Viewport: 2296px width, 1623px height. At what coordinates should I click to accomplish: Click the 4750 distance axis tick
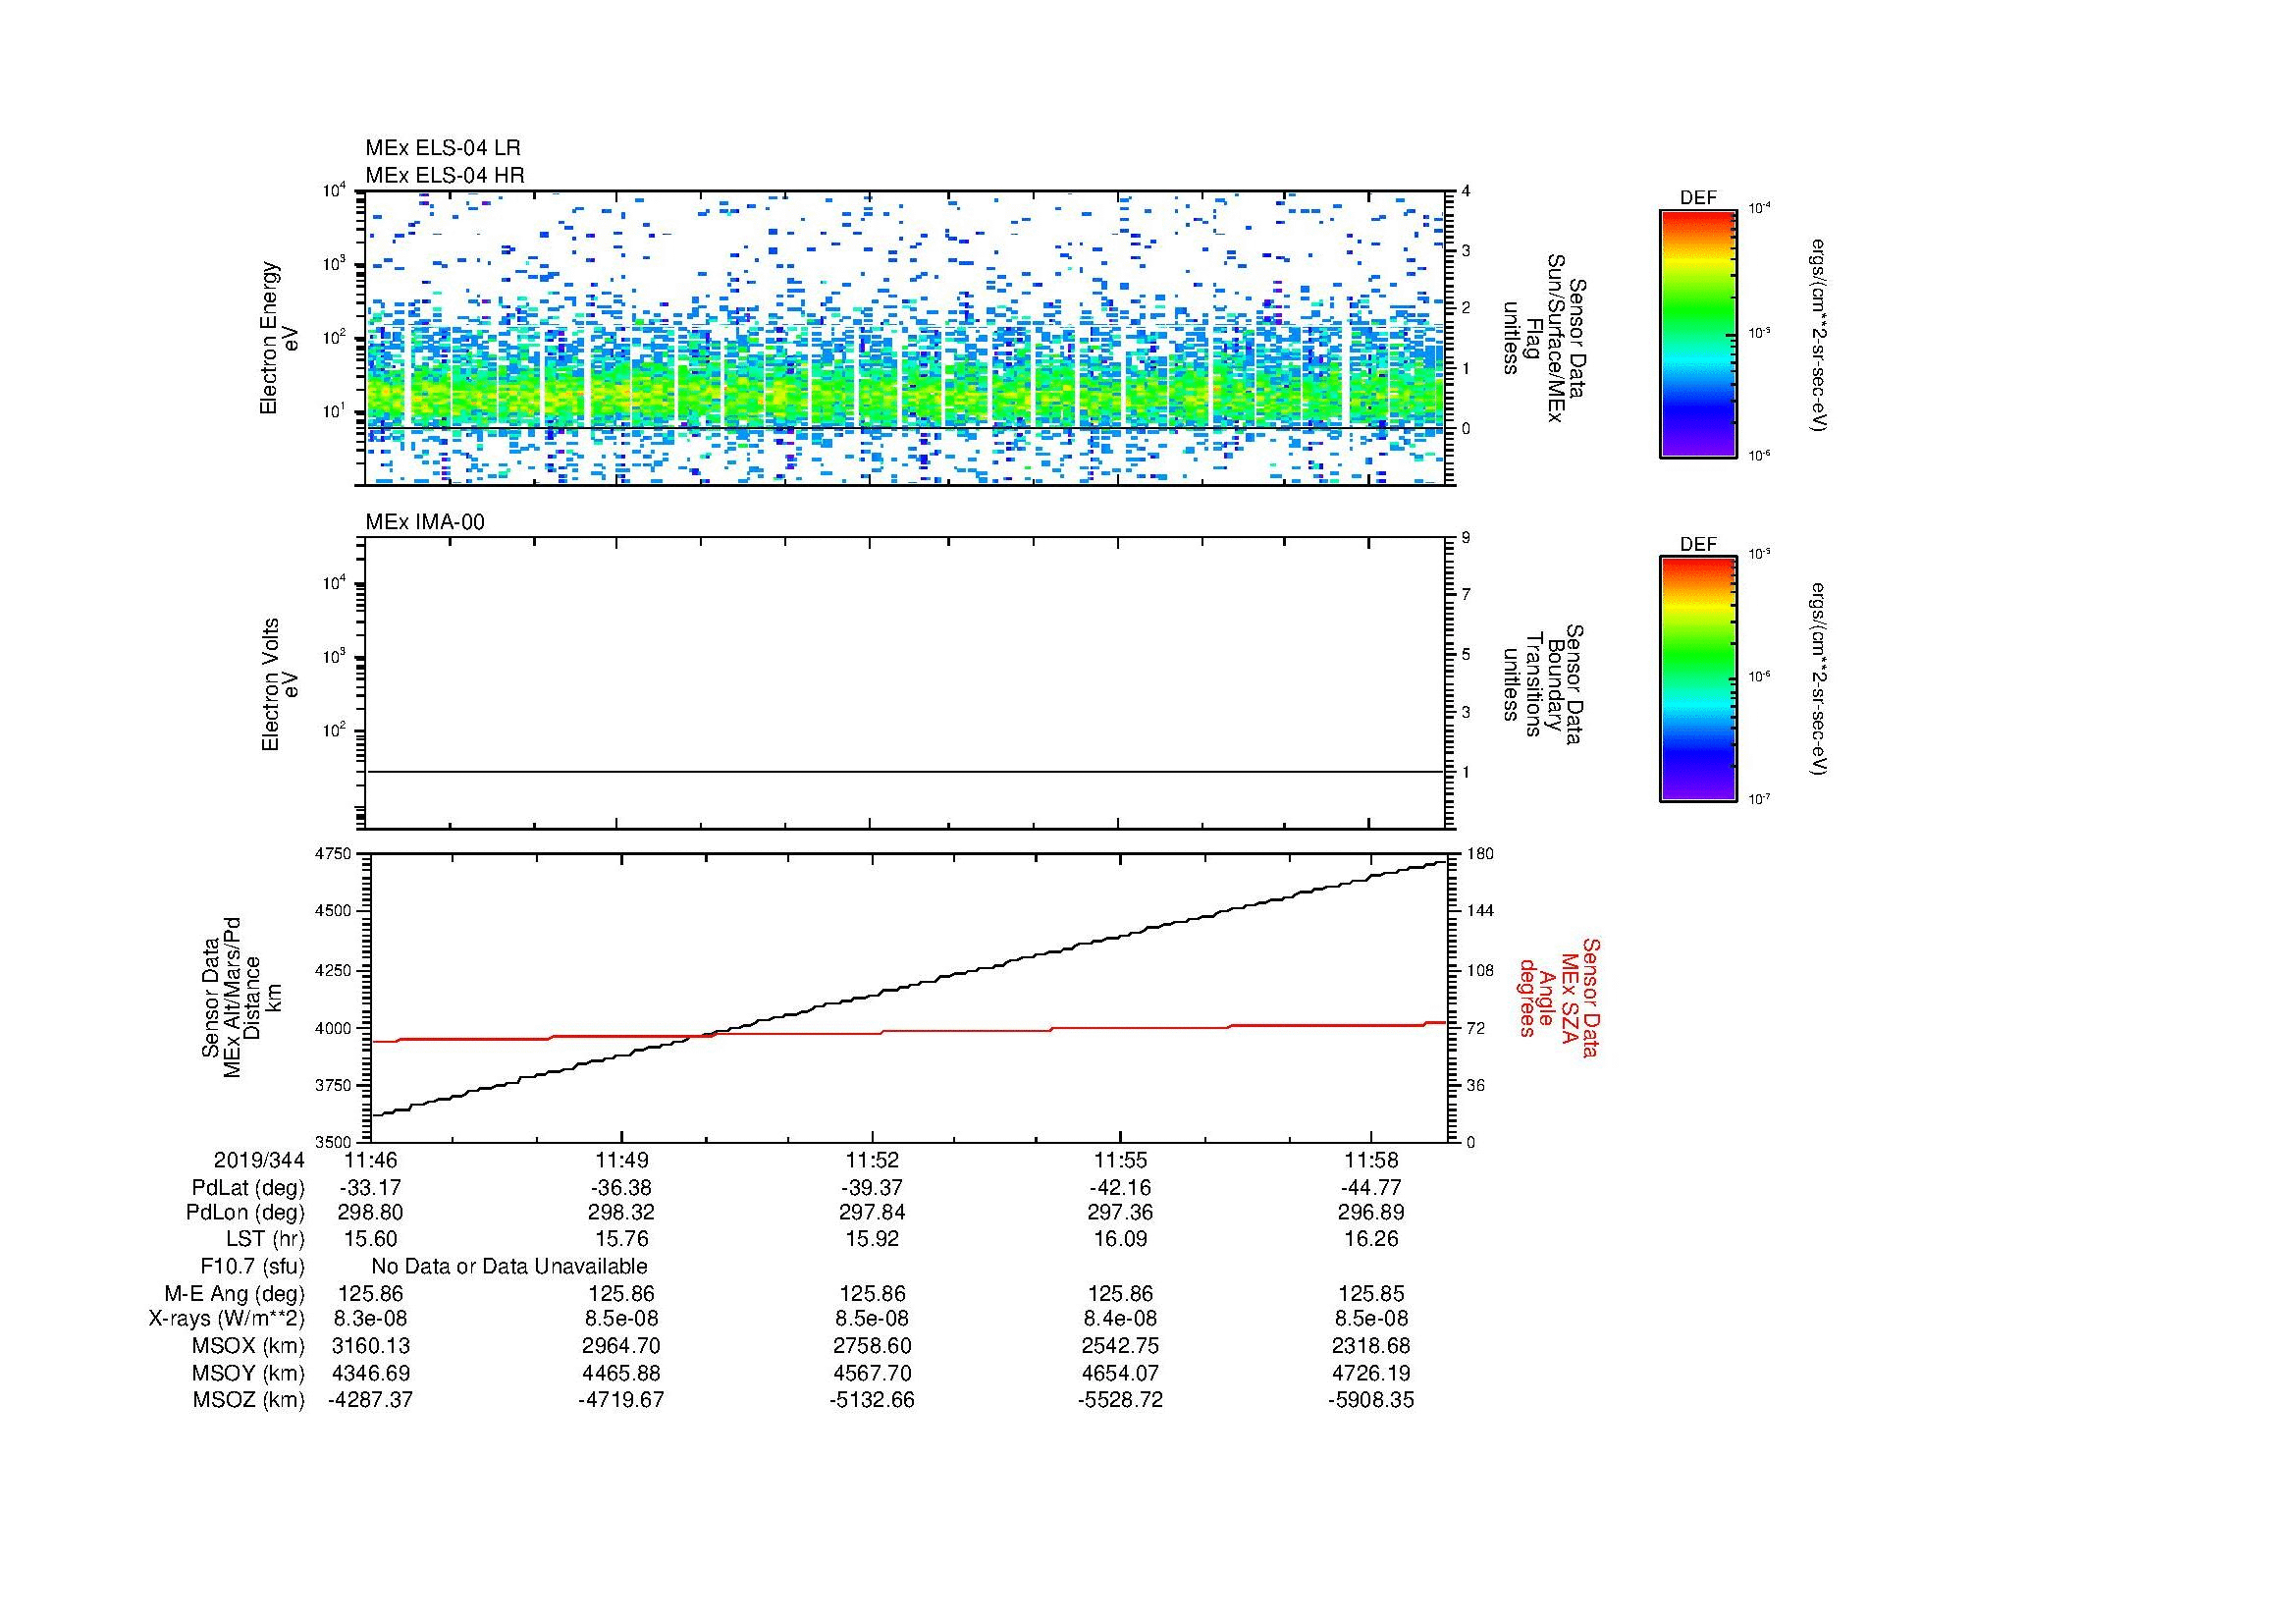point(335,853)
